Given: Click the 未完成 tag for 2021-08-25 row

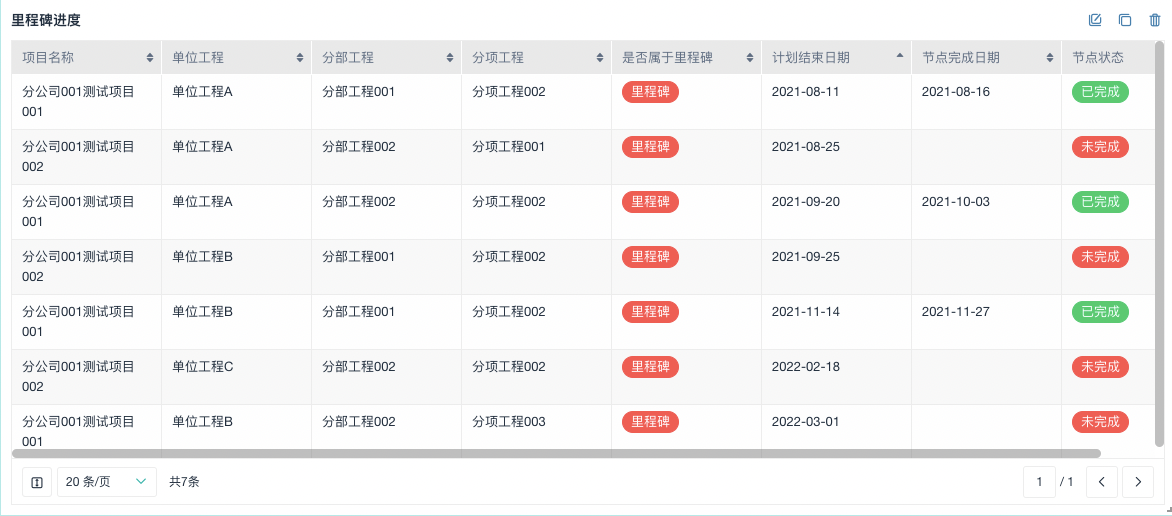Looking at the screenshot, I should [x=1100, y=147].
